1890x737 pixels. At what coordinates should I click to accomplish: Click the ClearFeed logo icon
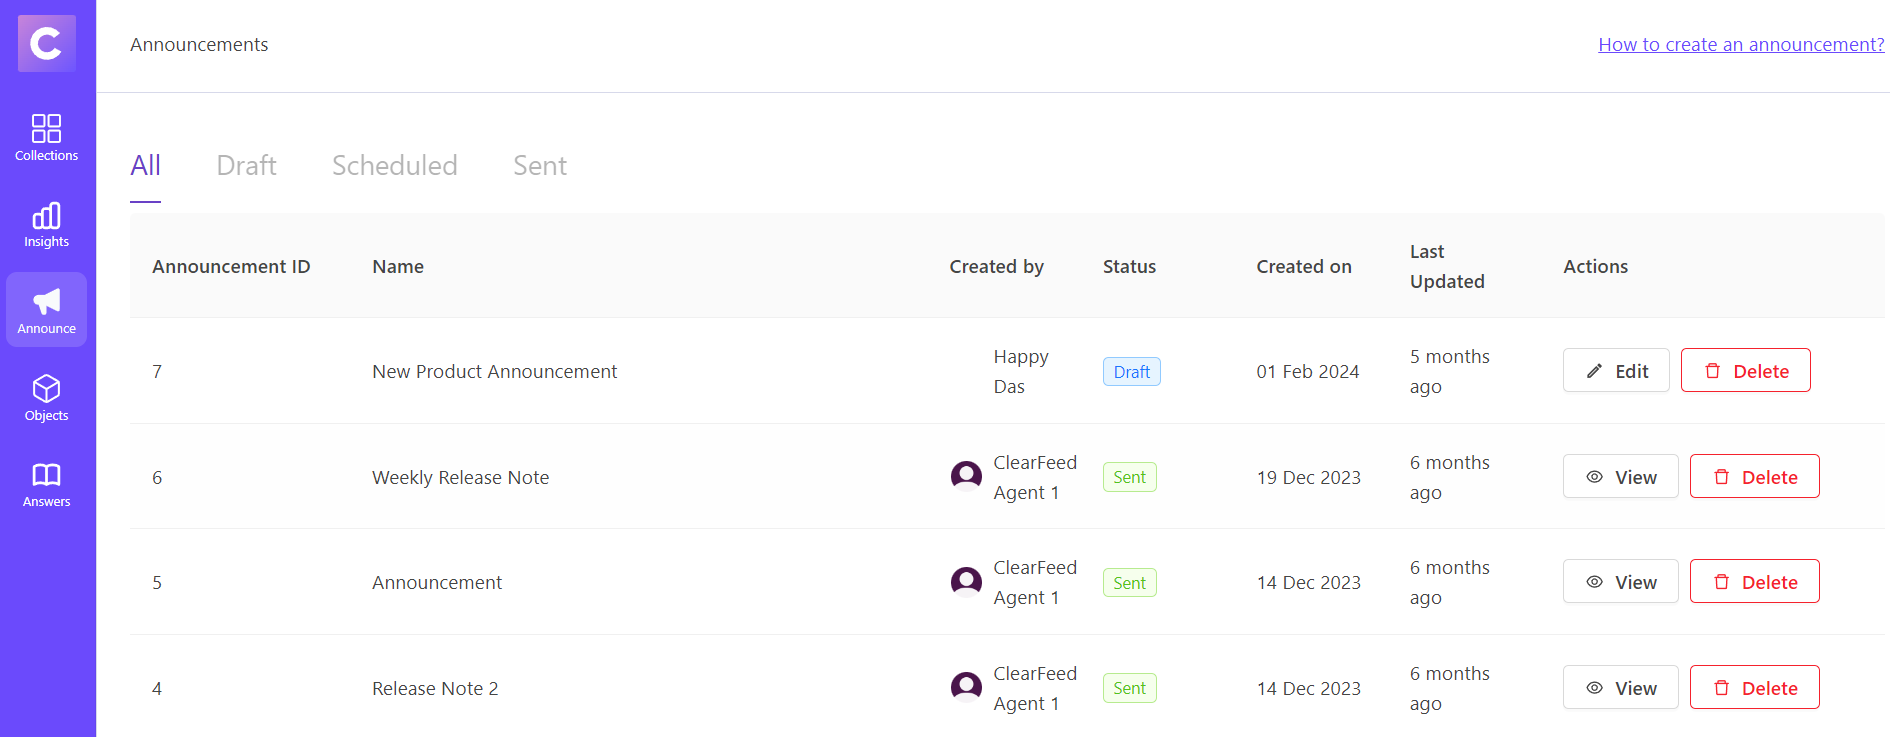click(x=46, y=43)
